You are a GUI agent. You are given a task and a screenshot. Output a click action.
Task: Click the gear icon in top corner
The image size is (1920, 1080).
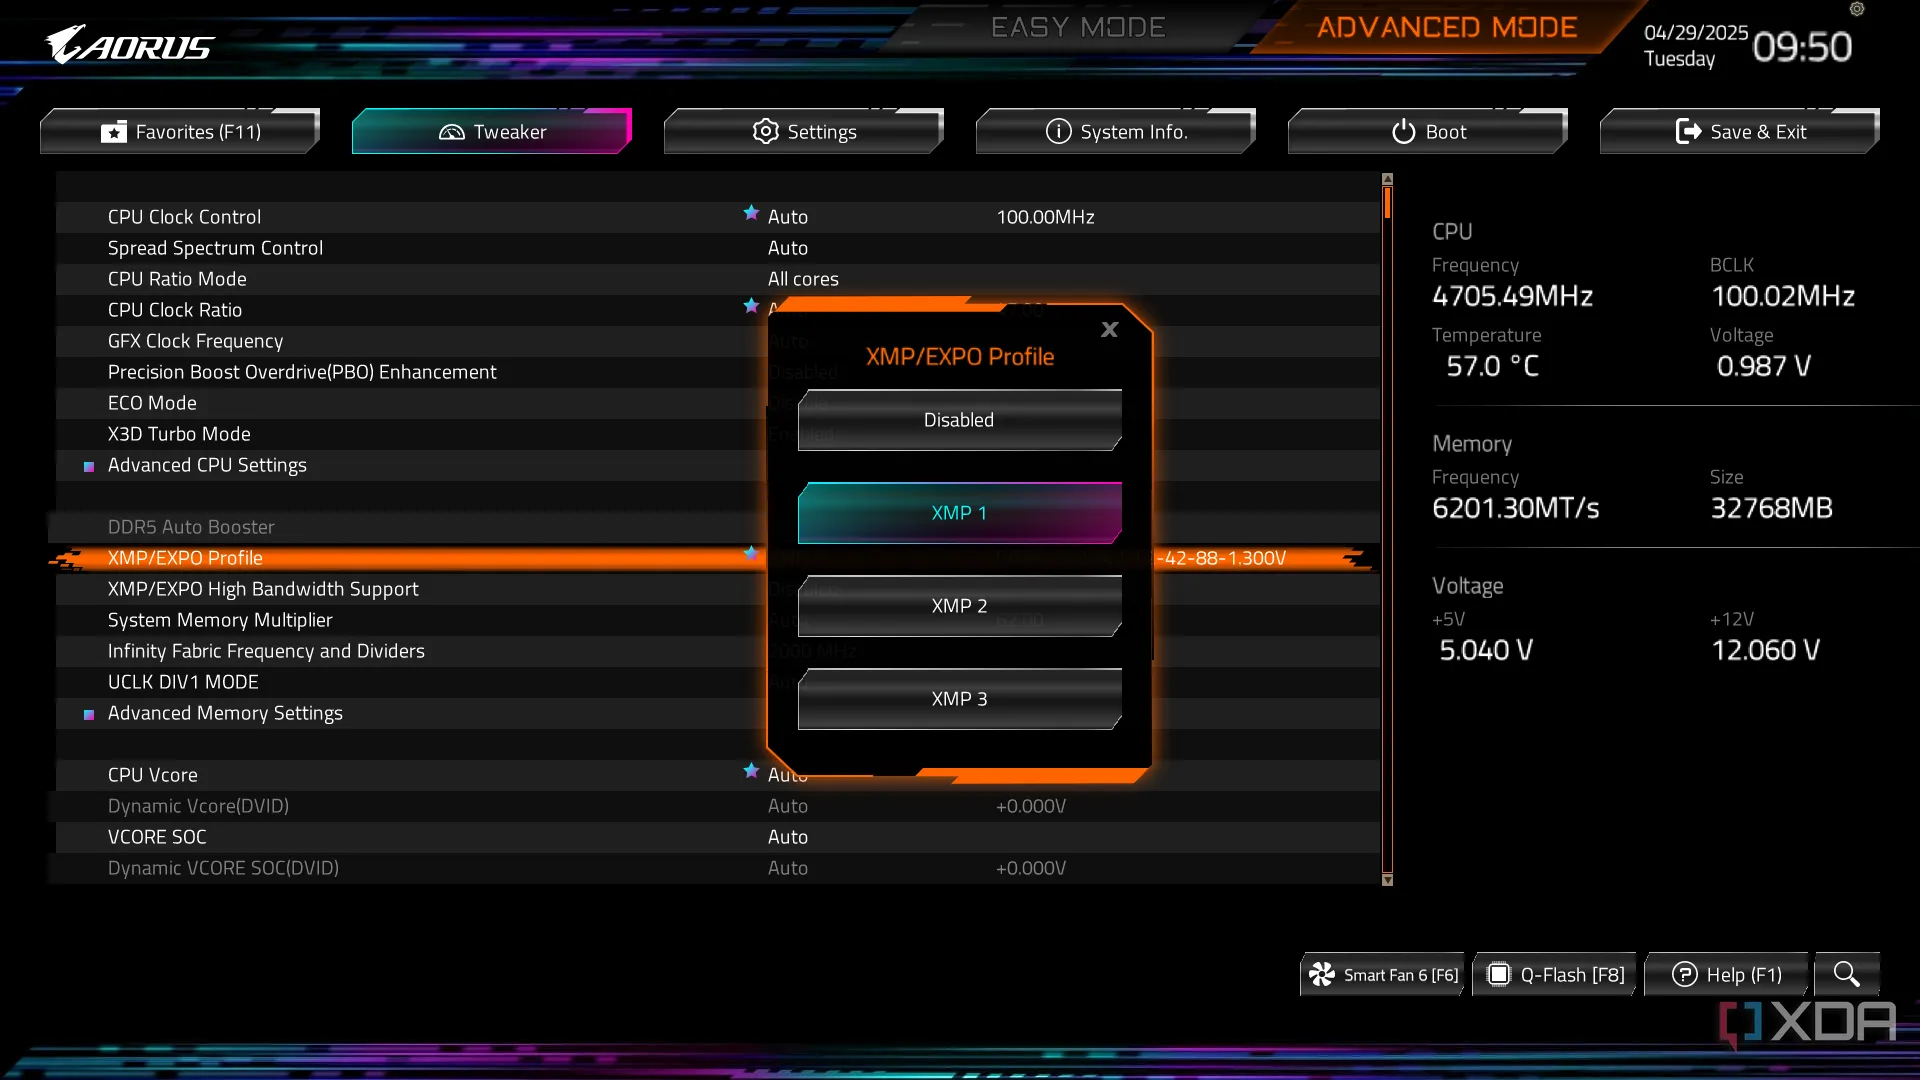pos(1857,9)
